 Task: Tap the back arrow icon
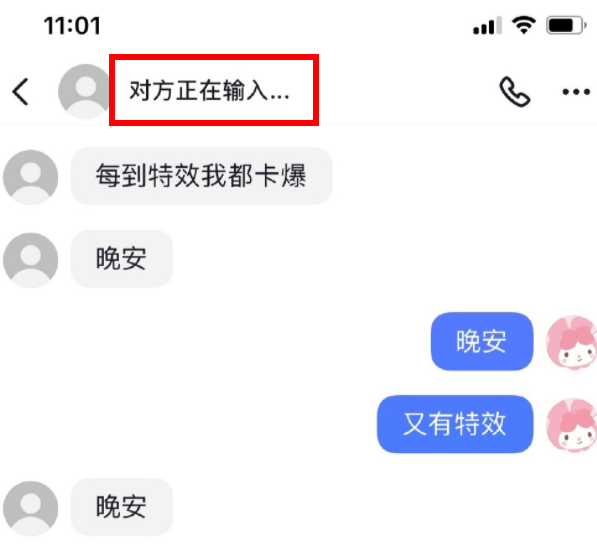click(x=21, y=91)
